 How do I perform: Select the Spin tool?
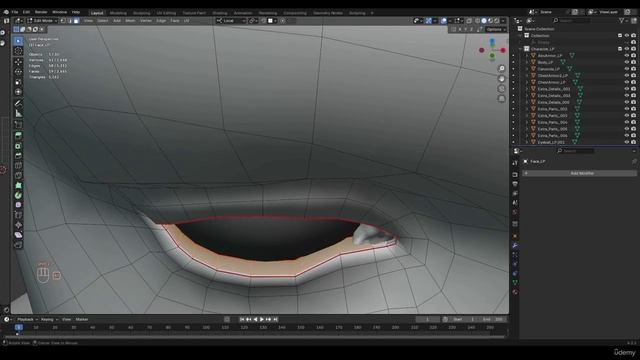point(18,195)
